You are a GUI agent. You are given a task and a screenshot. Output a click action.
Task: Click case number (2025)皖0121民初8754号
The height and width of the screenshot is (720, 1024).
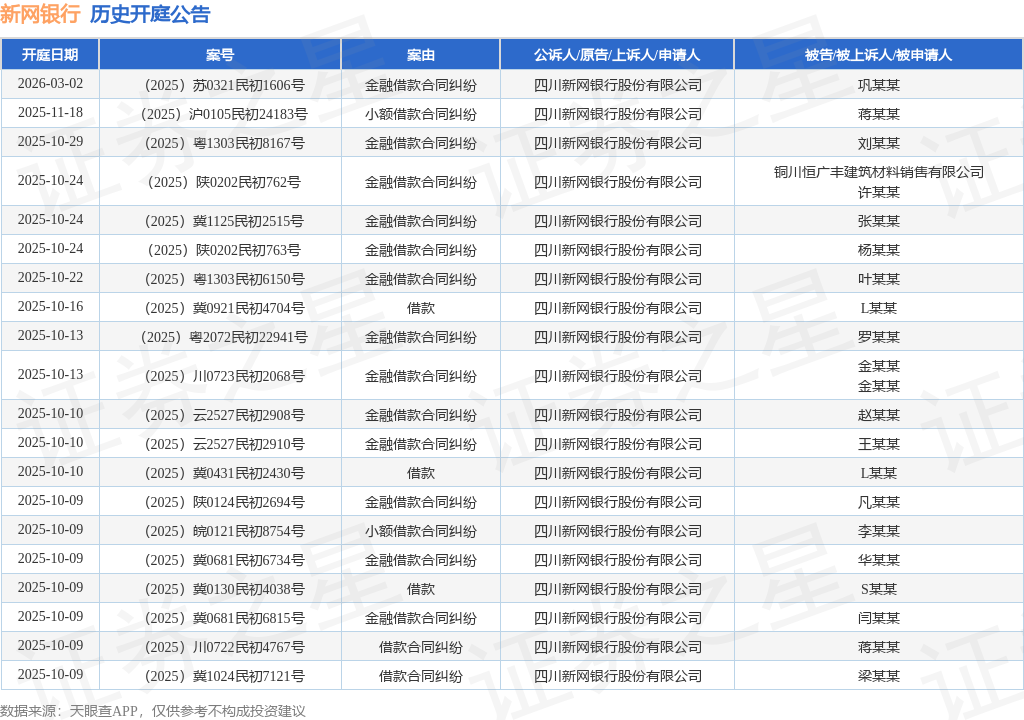(x=224, y=531)
